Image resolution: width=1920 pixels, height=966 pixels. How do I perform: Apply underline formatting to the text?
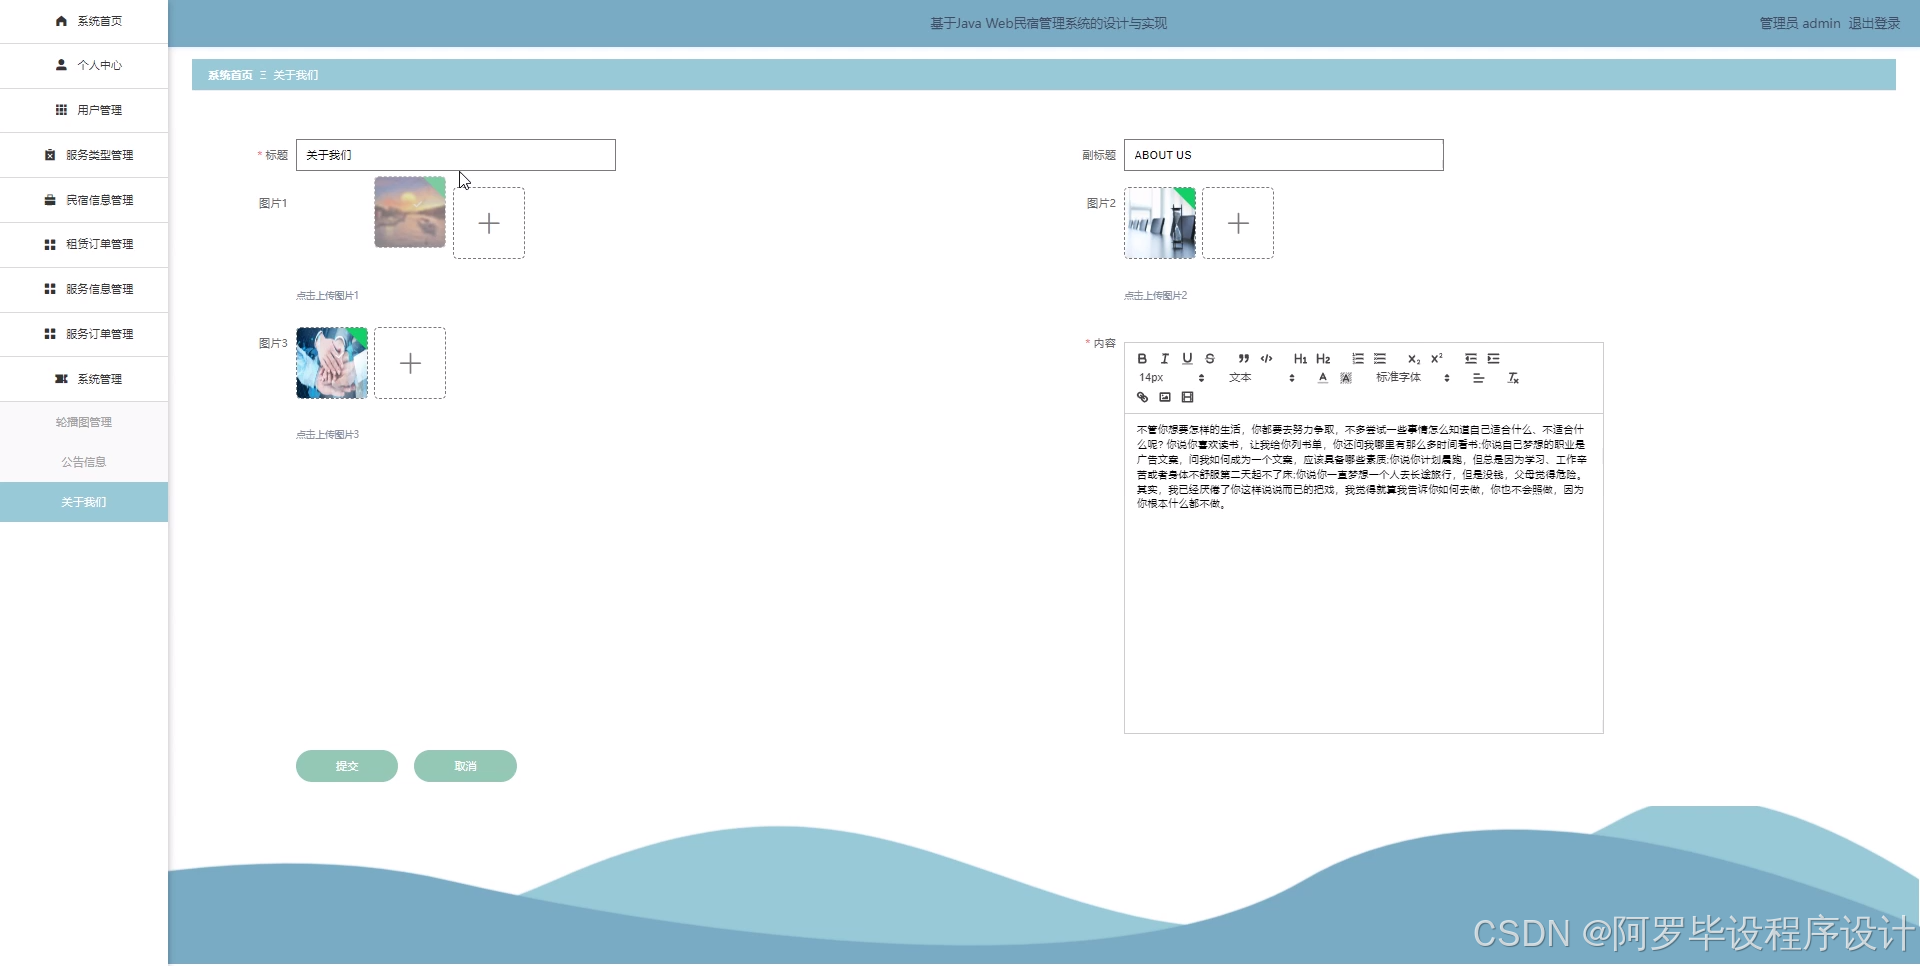click(1188, 359)
